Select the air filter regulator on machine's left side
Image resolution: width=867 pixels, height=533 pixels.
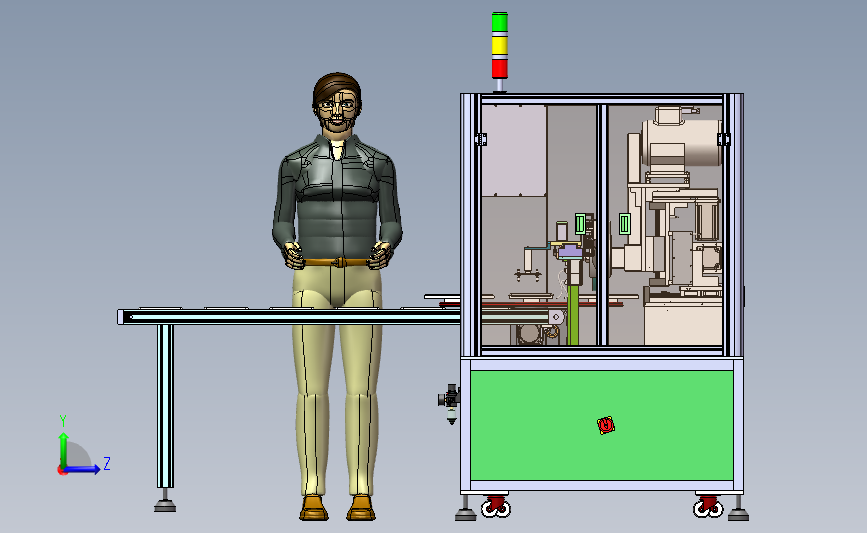450,403
